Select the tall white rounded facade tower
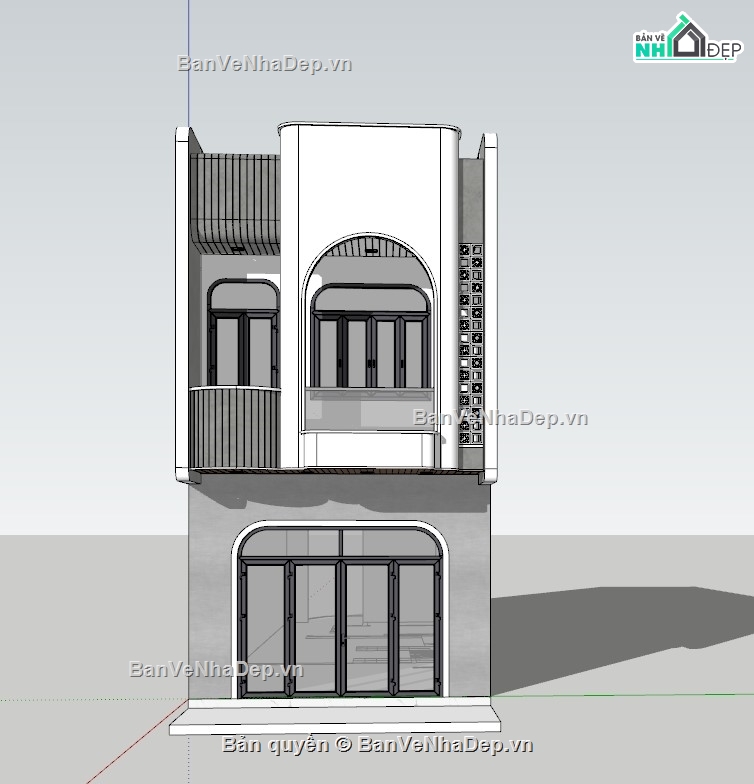This screenshot has height=784, width=754. pyautogui.click(x=369, y=295)
